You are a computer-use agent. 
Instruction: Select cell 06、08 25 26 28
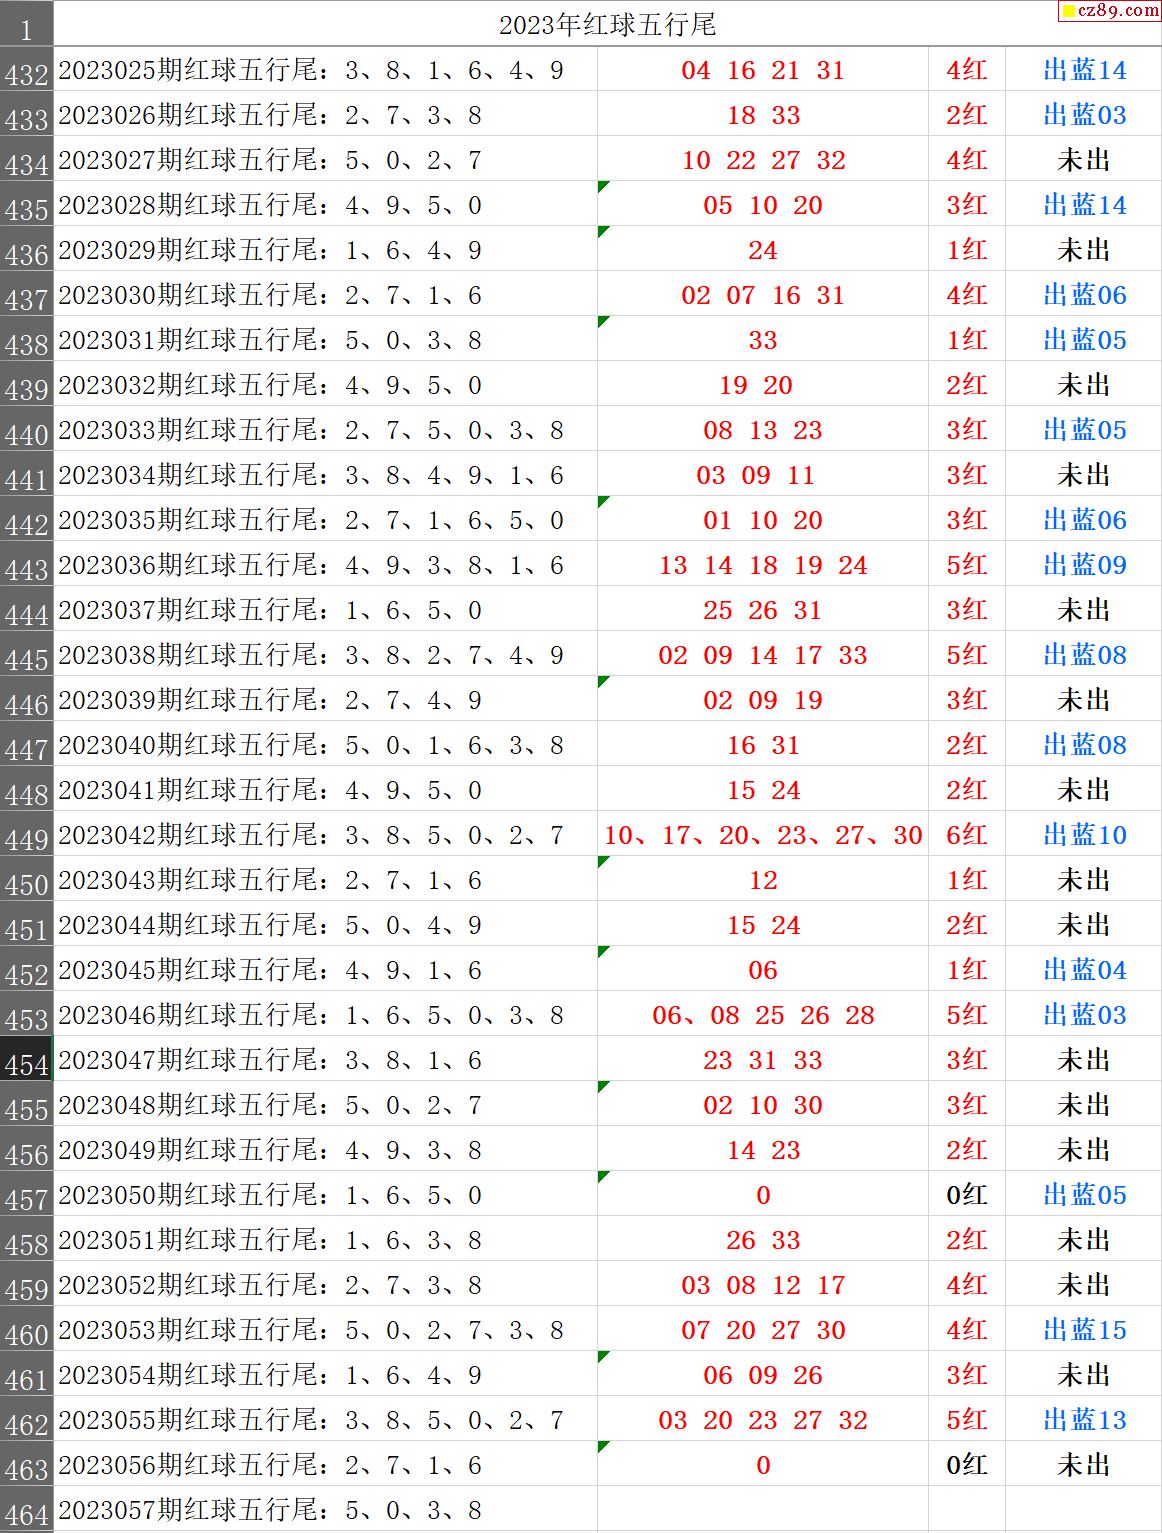[x=763, y=1015]
